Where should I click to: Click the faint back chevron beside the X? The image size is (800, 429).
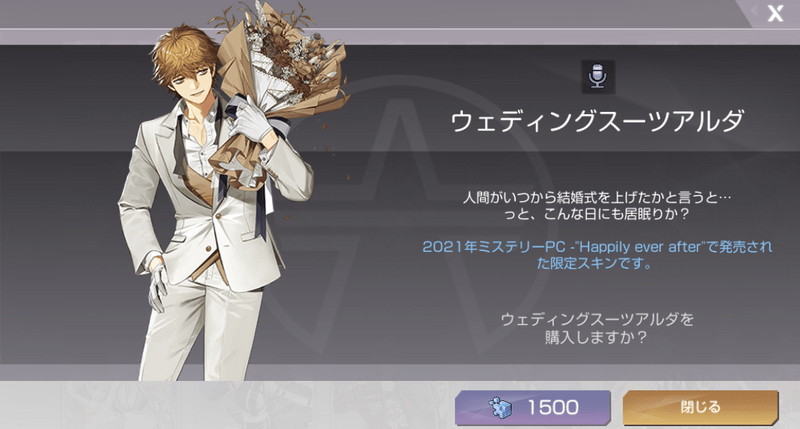click(x=754, y=11)
